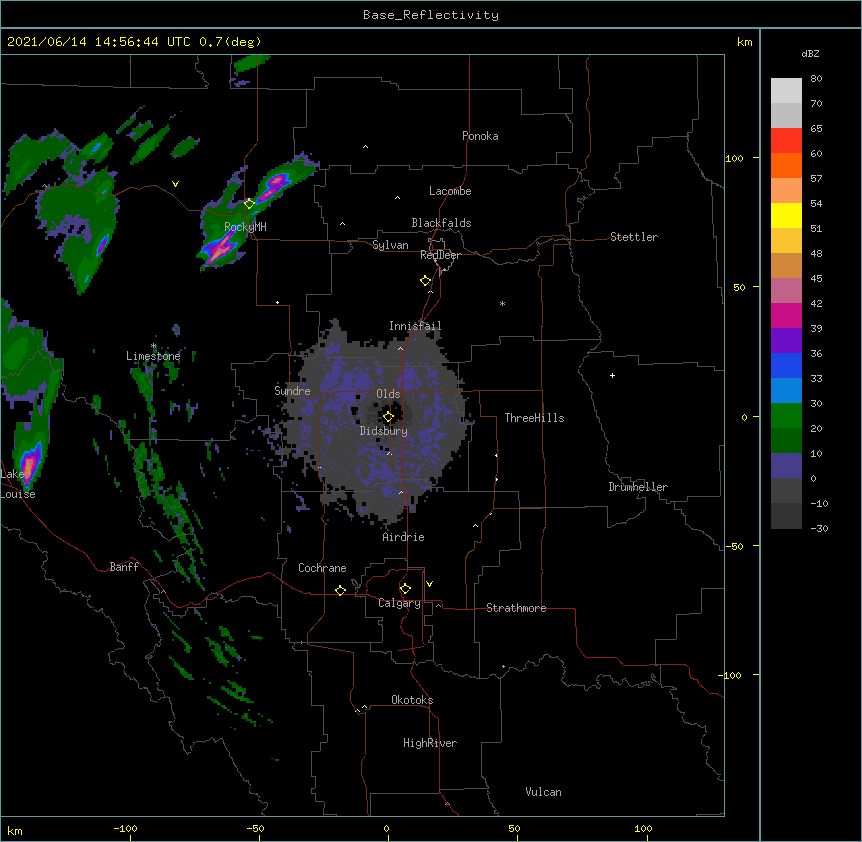Click the Drumheller label
The width and height of the screenshot is (862, 842).
point(638,487)
